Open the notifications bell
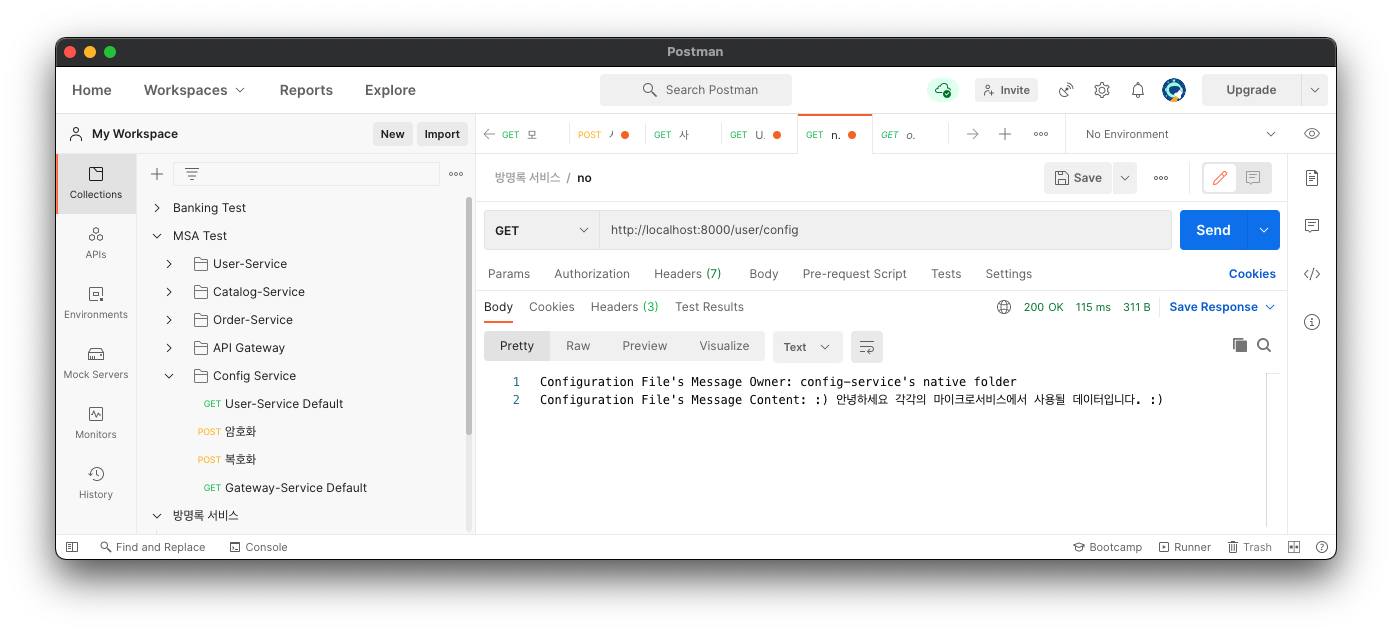The width and height of the screenshot is (1392, 633). click(1138, 90)
